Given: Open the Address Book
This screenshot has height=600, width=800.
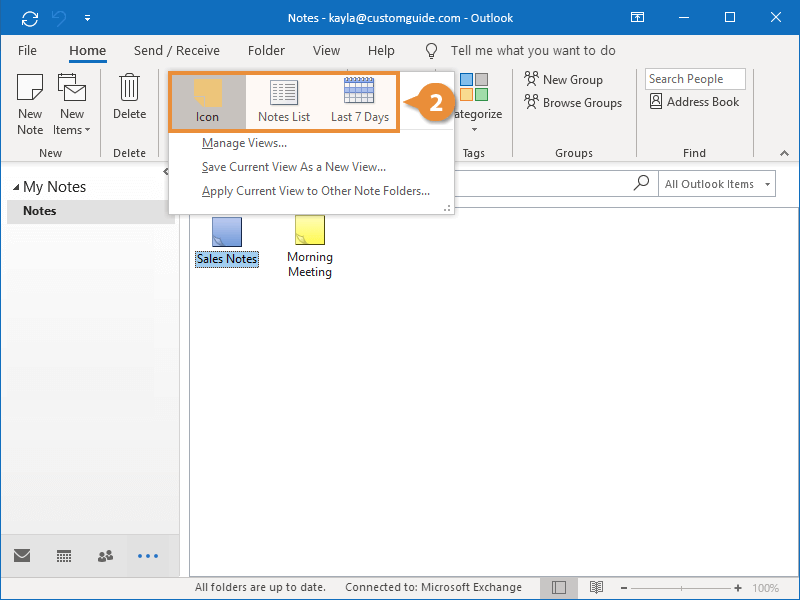Looking at the screenshot, I should [x=694, y=102].
